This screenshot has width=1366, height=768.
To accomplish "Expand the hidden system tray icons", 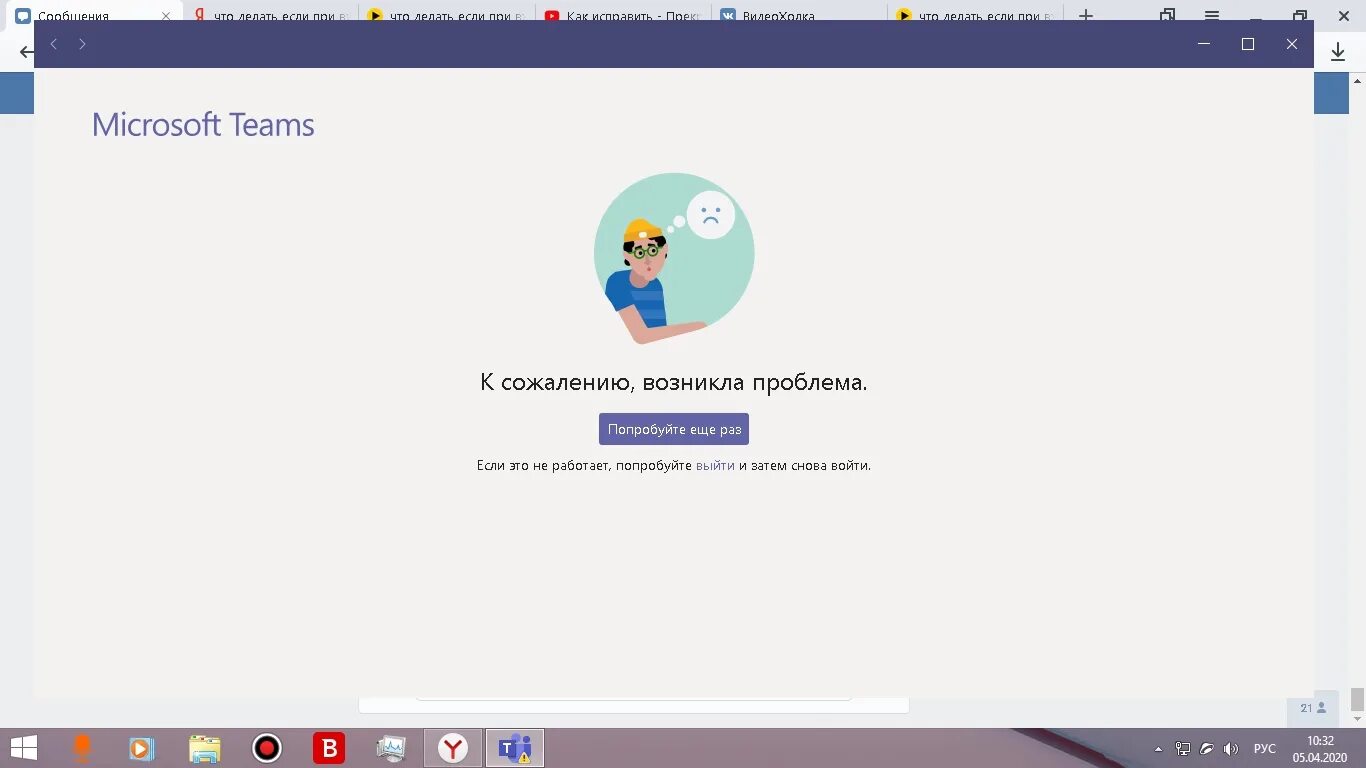I will 1157,748.
